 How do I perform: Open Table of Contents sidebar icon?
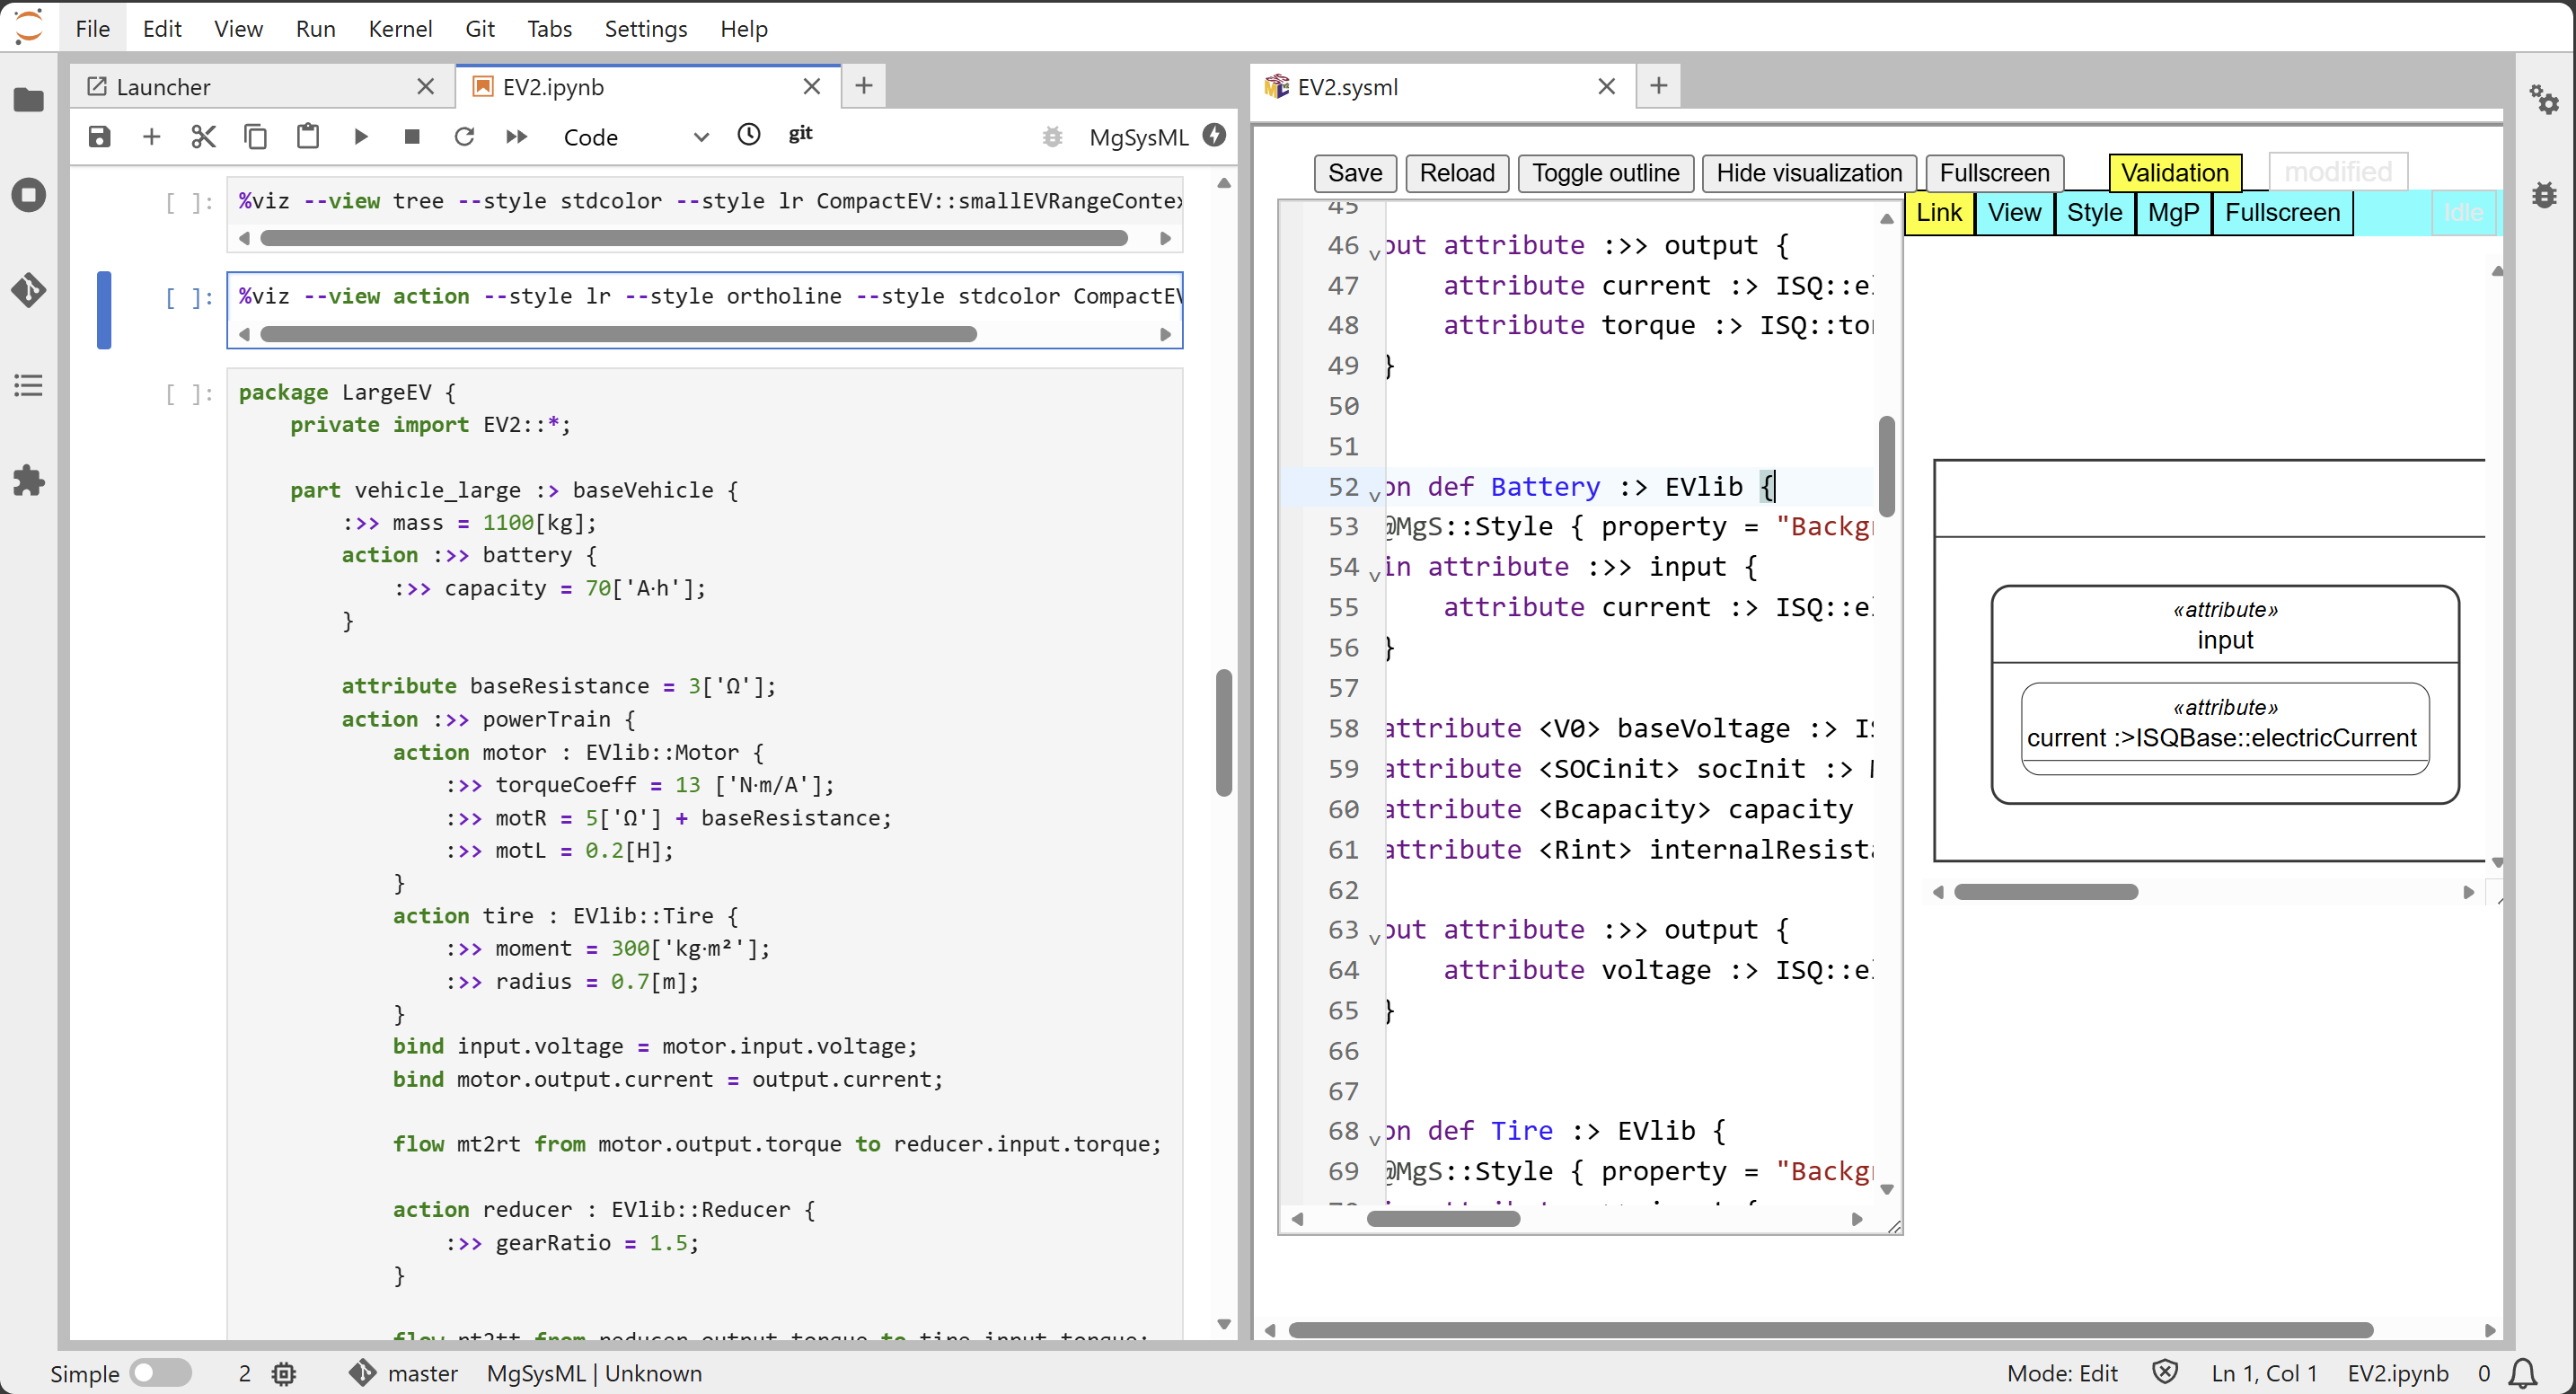coord(28,385)
